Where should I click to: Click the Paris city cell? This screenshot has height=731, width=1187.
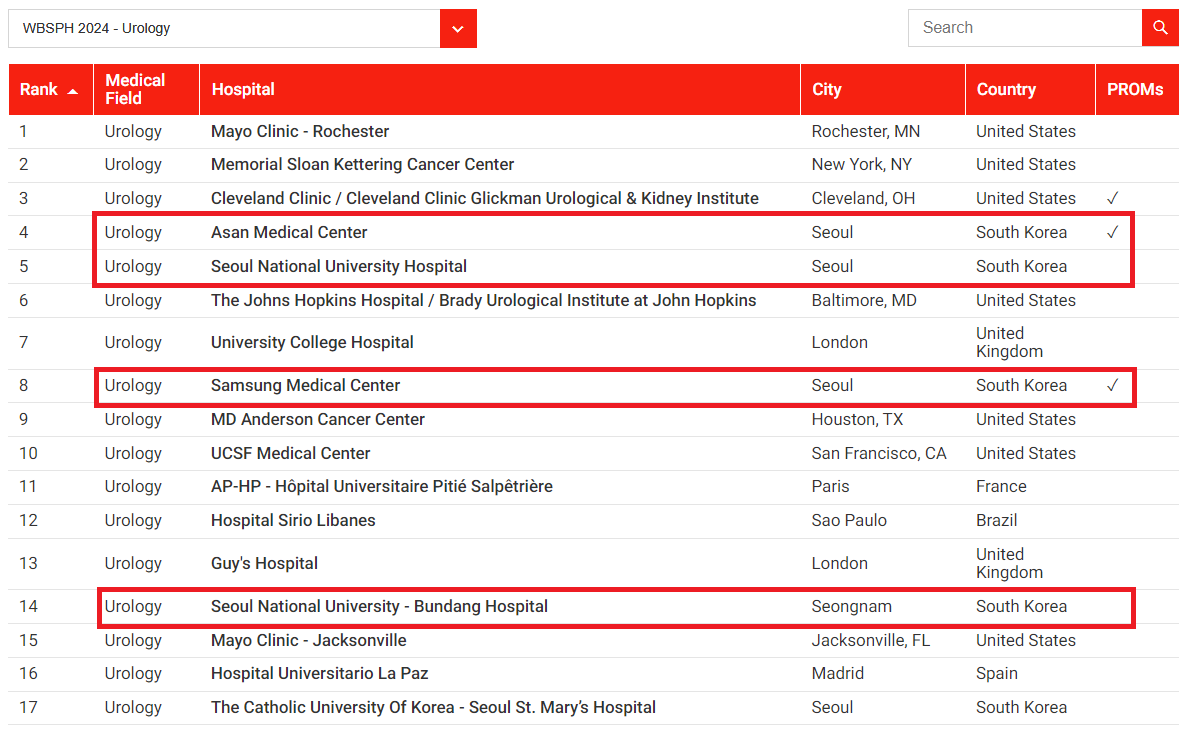830,487
